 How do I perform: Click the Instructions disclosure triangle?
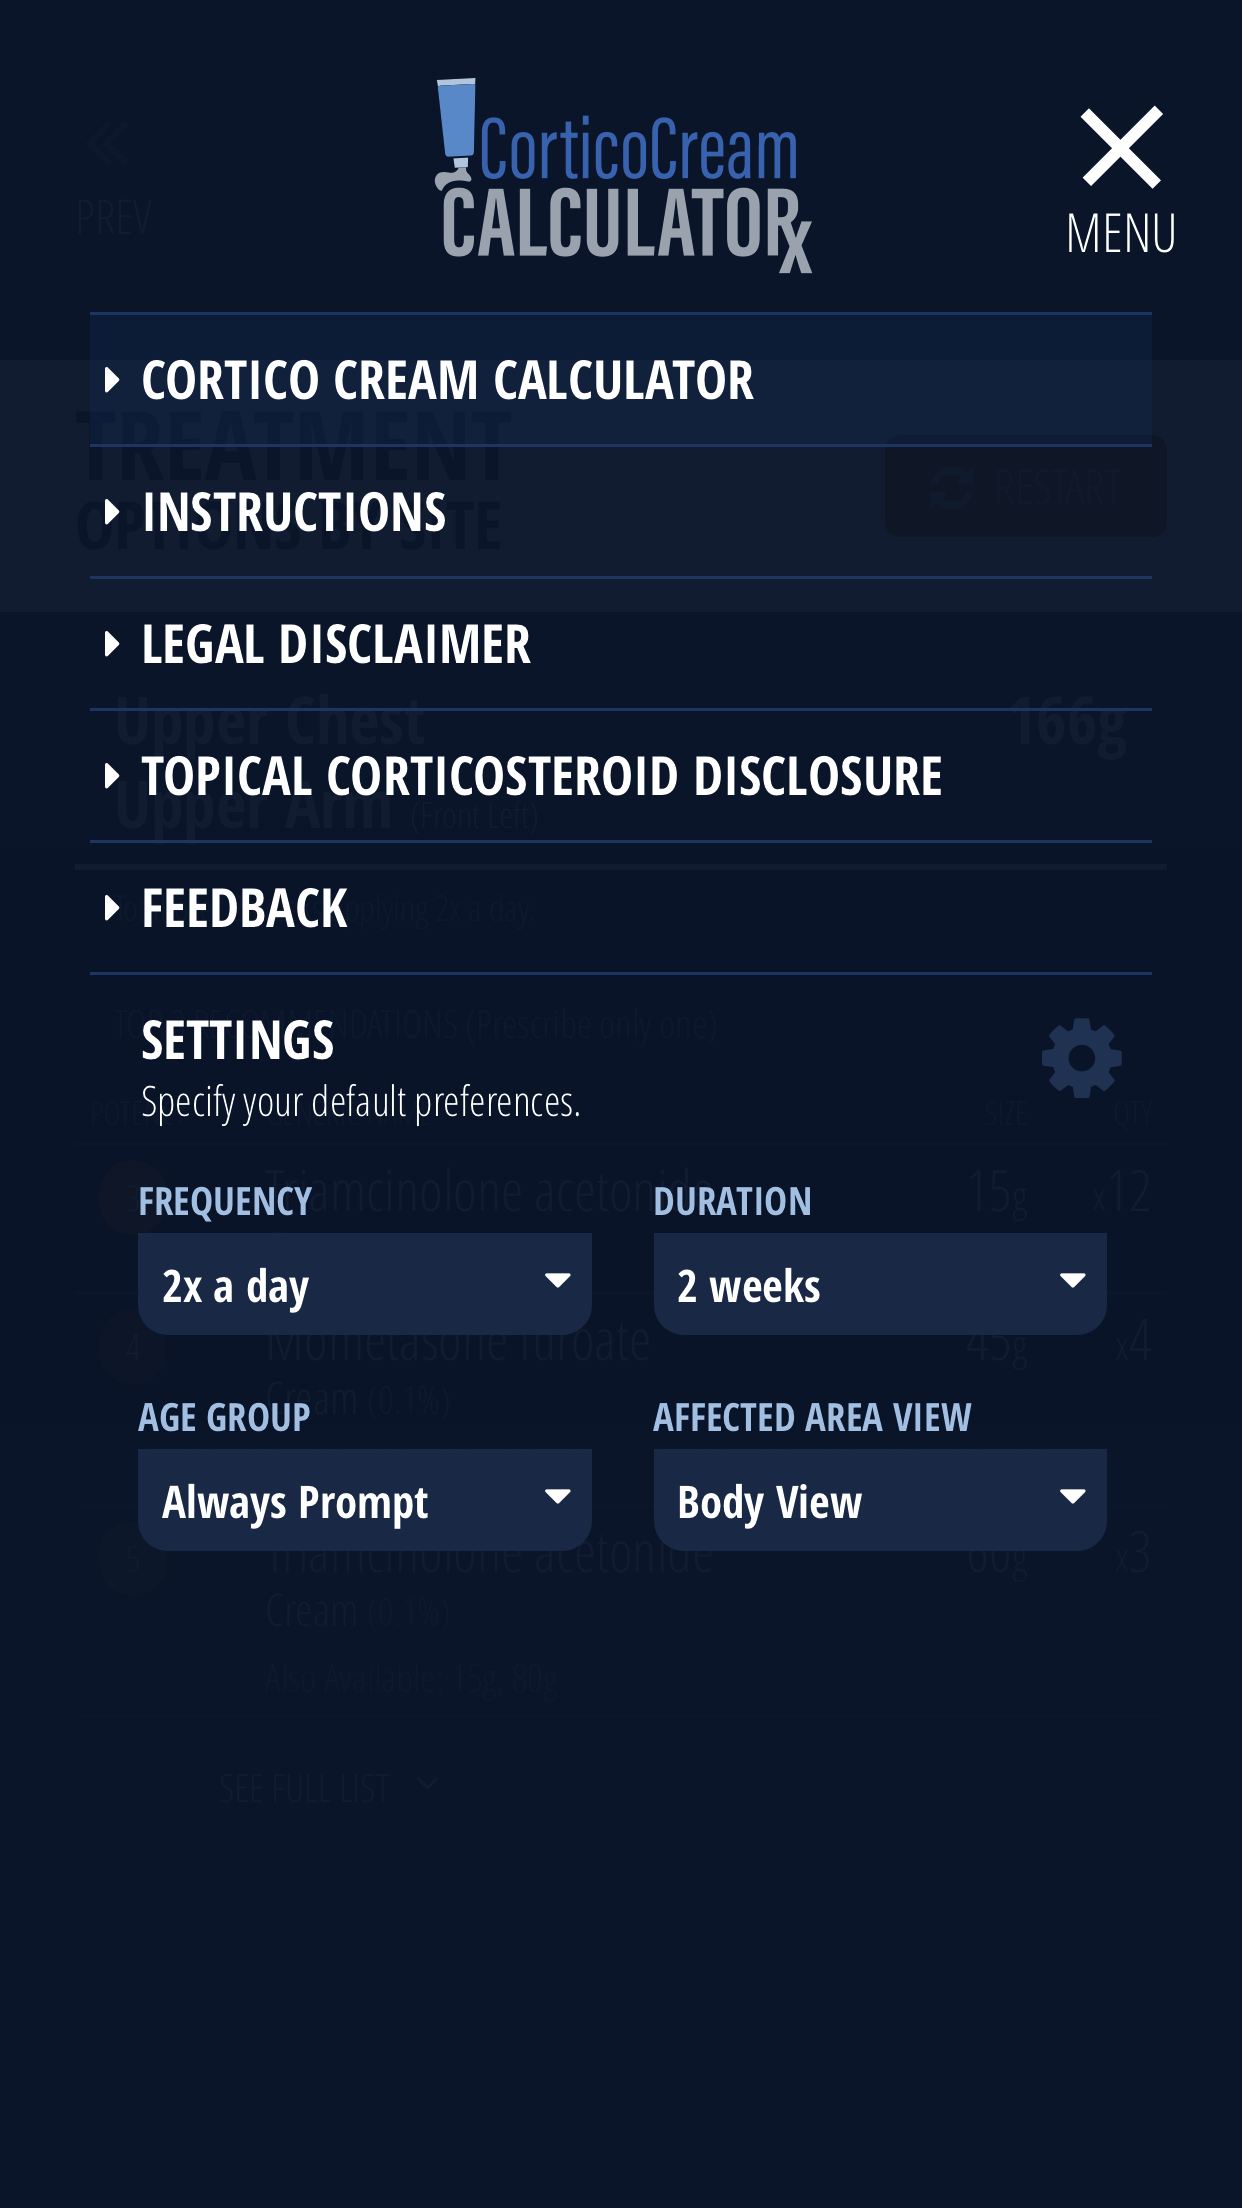click(x=112, y=512)
